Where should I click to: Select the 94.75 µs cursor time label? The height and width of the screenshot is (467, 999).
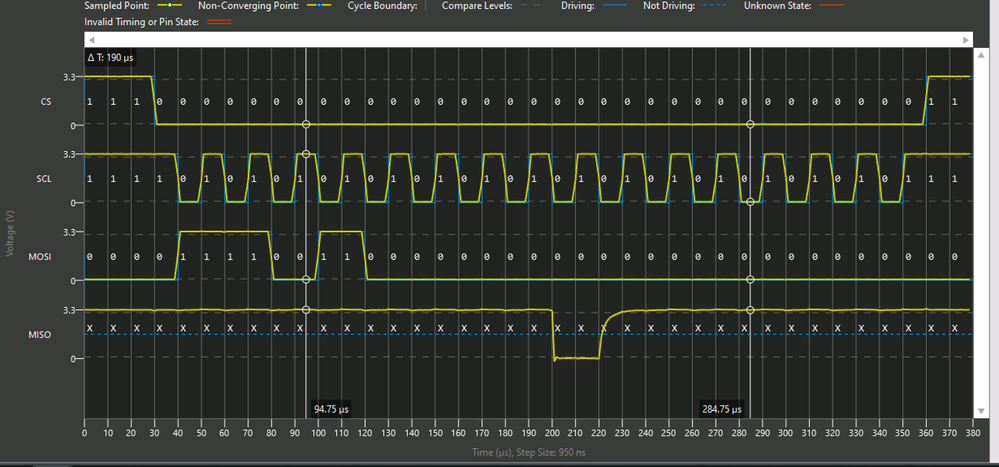(x=331, y=408)
